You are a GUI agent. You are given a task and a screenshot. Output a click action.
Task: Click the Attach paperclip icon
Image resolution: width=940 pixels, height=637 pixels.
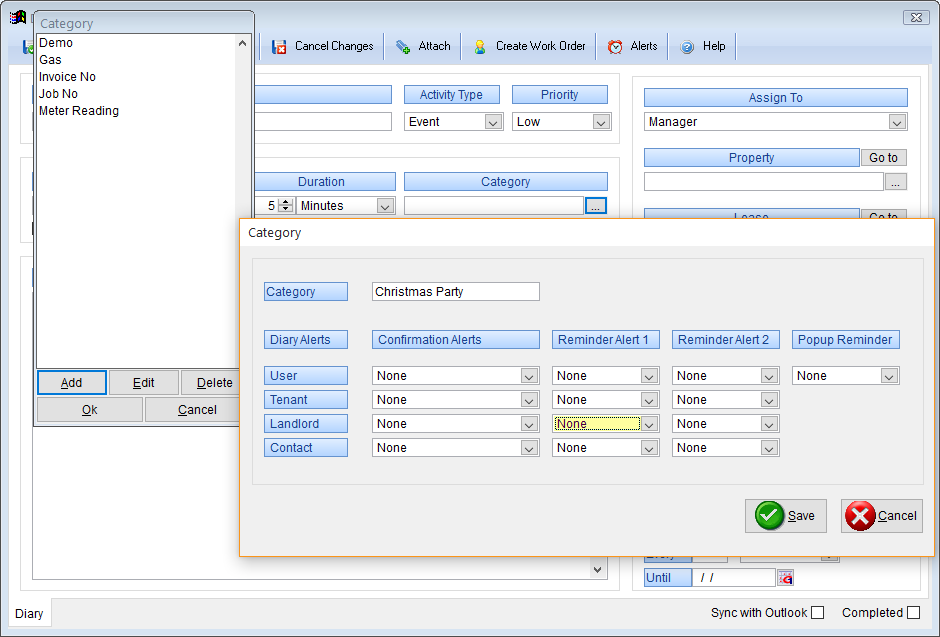tap(403, 47)
